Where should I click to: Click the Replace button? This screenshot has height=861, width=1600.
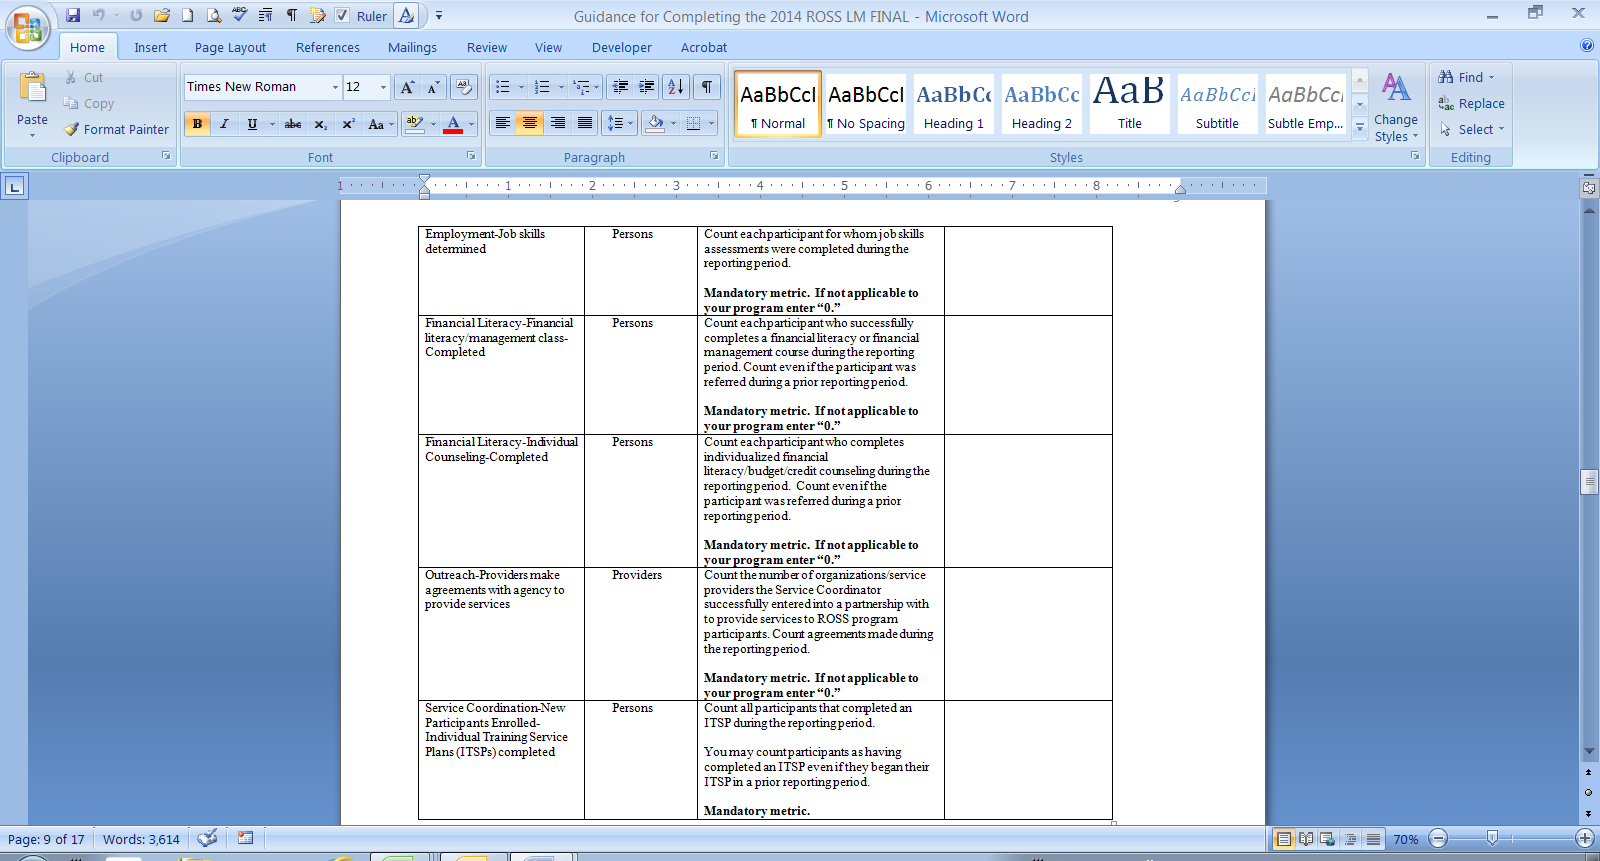pos(1471,103)
